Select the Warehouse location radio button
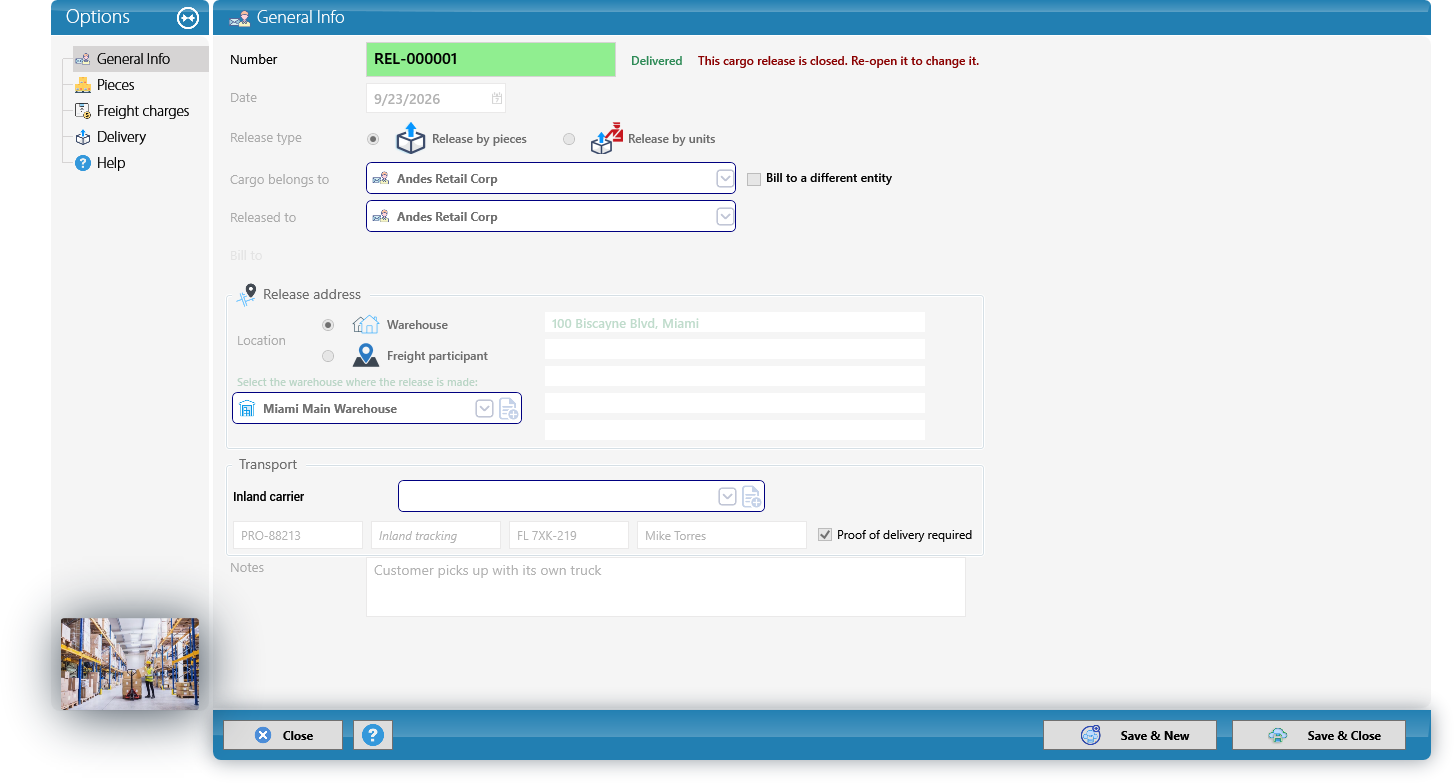The height and width of the screenshot is (783, 1454). pos(328,325)
